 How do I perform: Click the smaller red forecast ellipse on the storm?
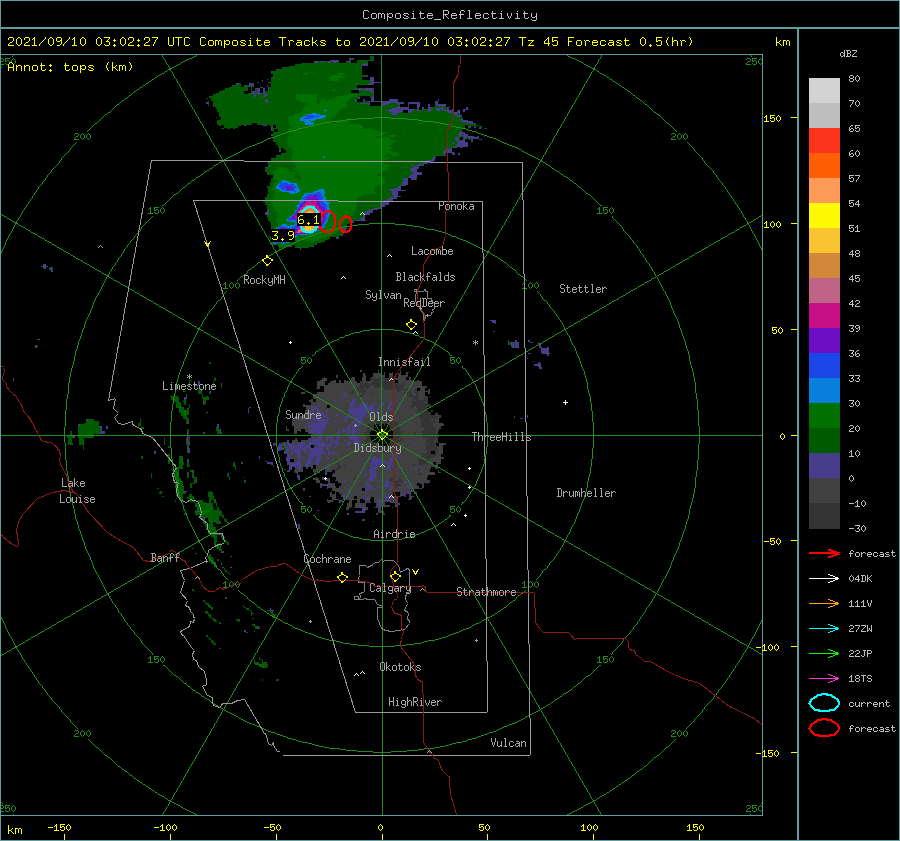[x=345, y=224]
